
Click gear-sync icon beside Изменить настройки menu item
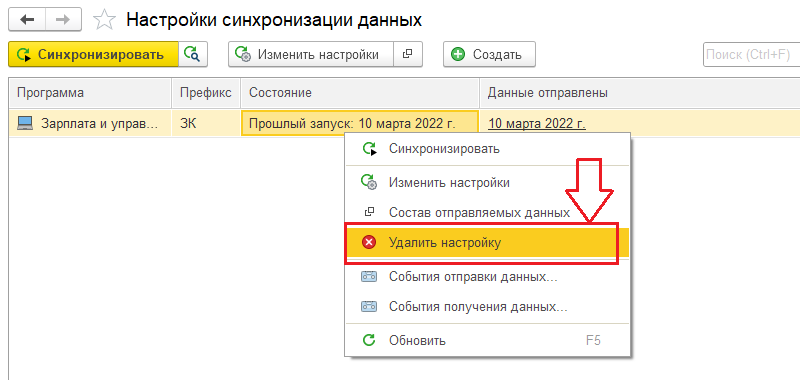pos(369,183)
